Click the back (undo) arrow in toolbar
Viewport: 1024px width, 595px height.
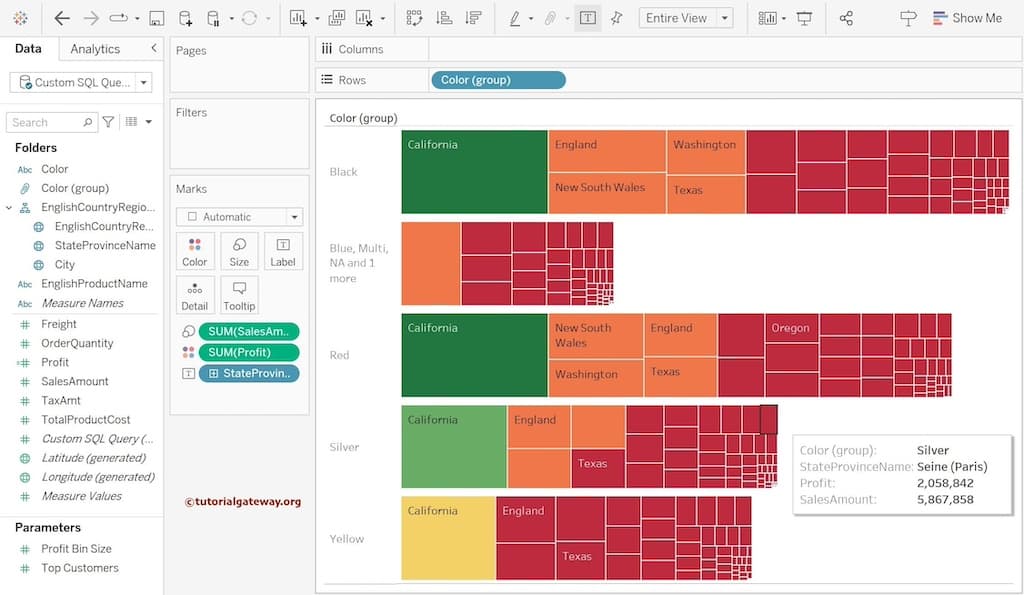[x=62, y=18]
